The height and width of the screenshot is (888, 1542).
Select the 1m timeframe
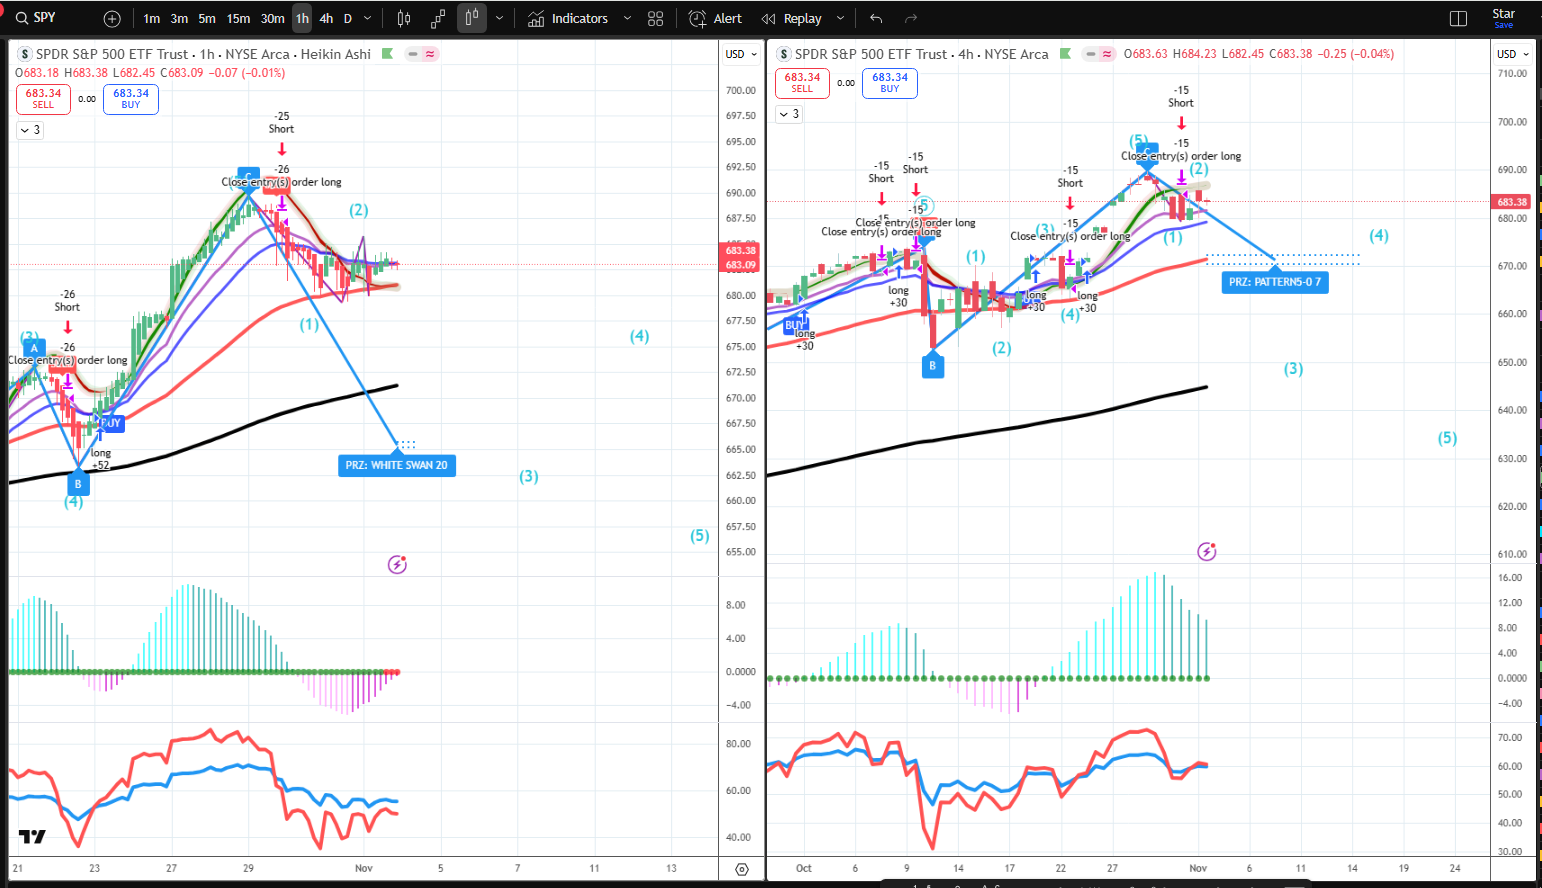click(x=151, y=19)
